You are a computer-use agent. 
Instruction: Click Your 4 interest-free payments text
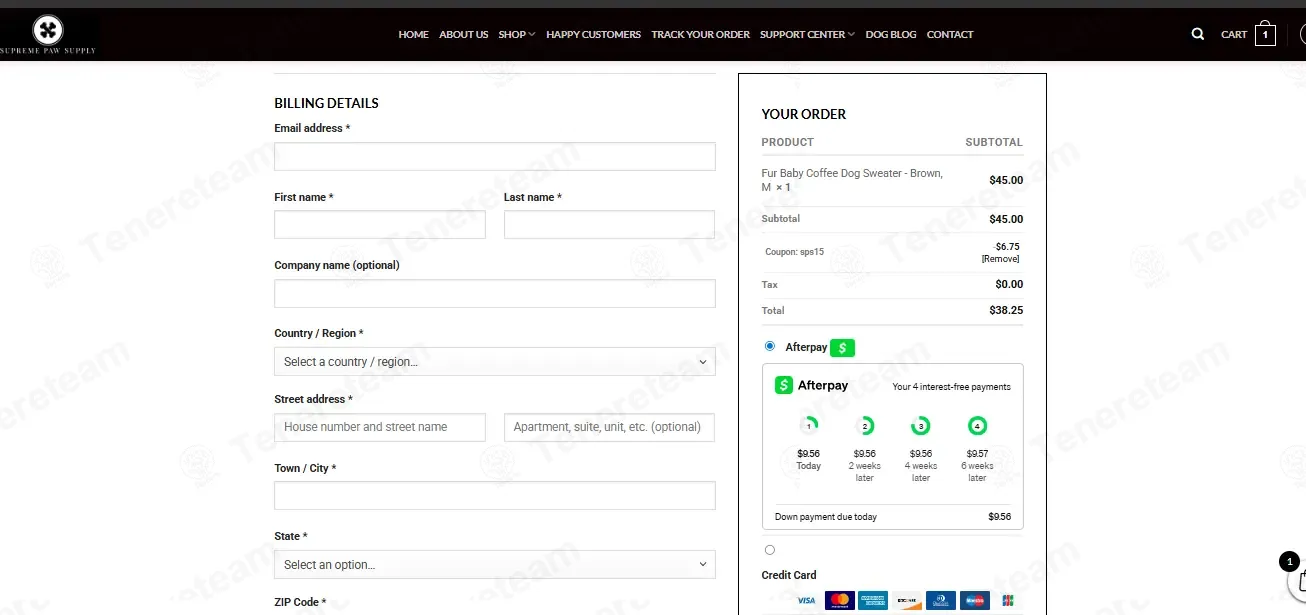(951, 387)
